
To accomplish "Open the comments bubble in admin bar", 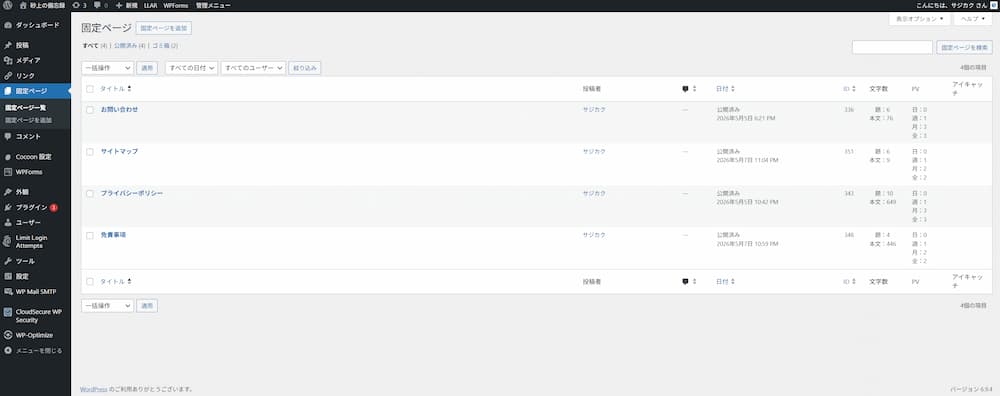I will (100, 5).
